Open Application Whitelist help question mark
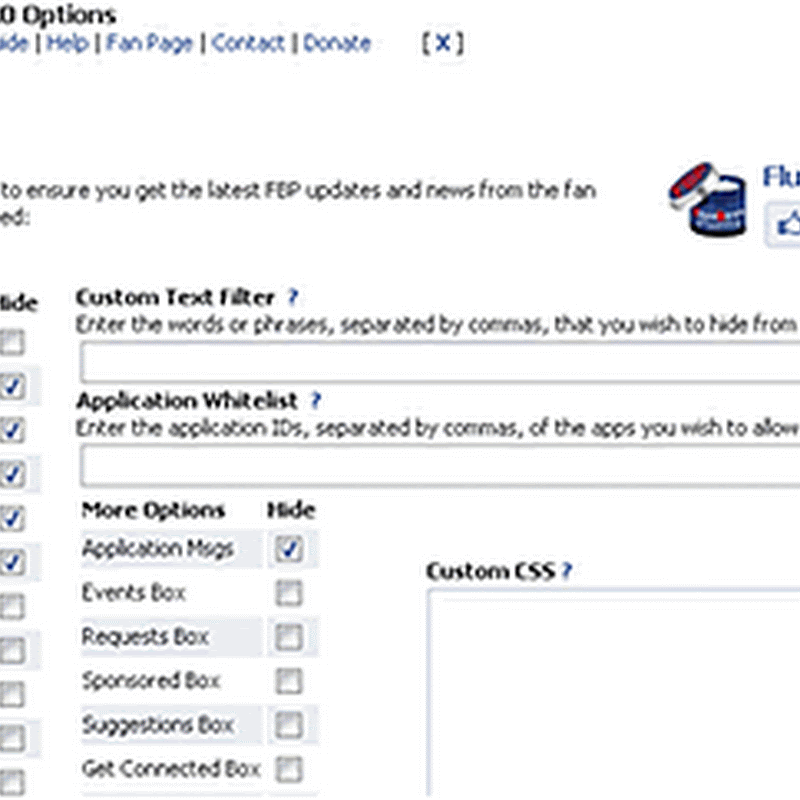 click(316, 401)
